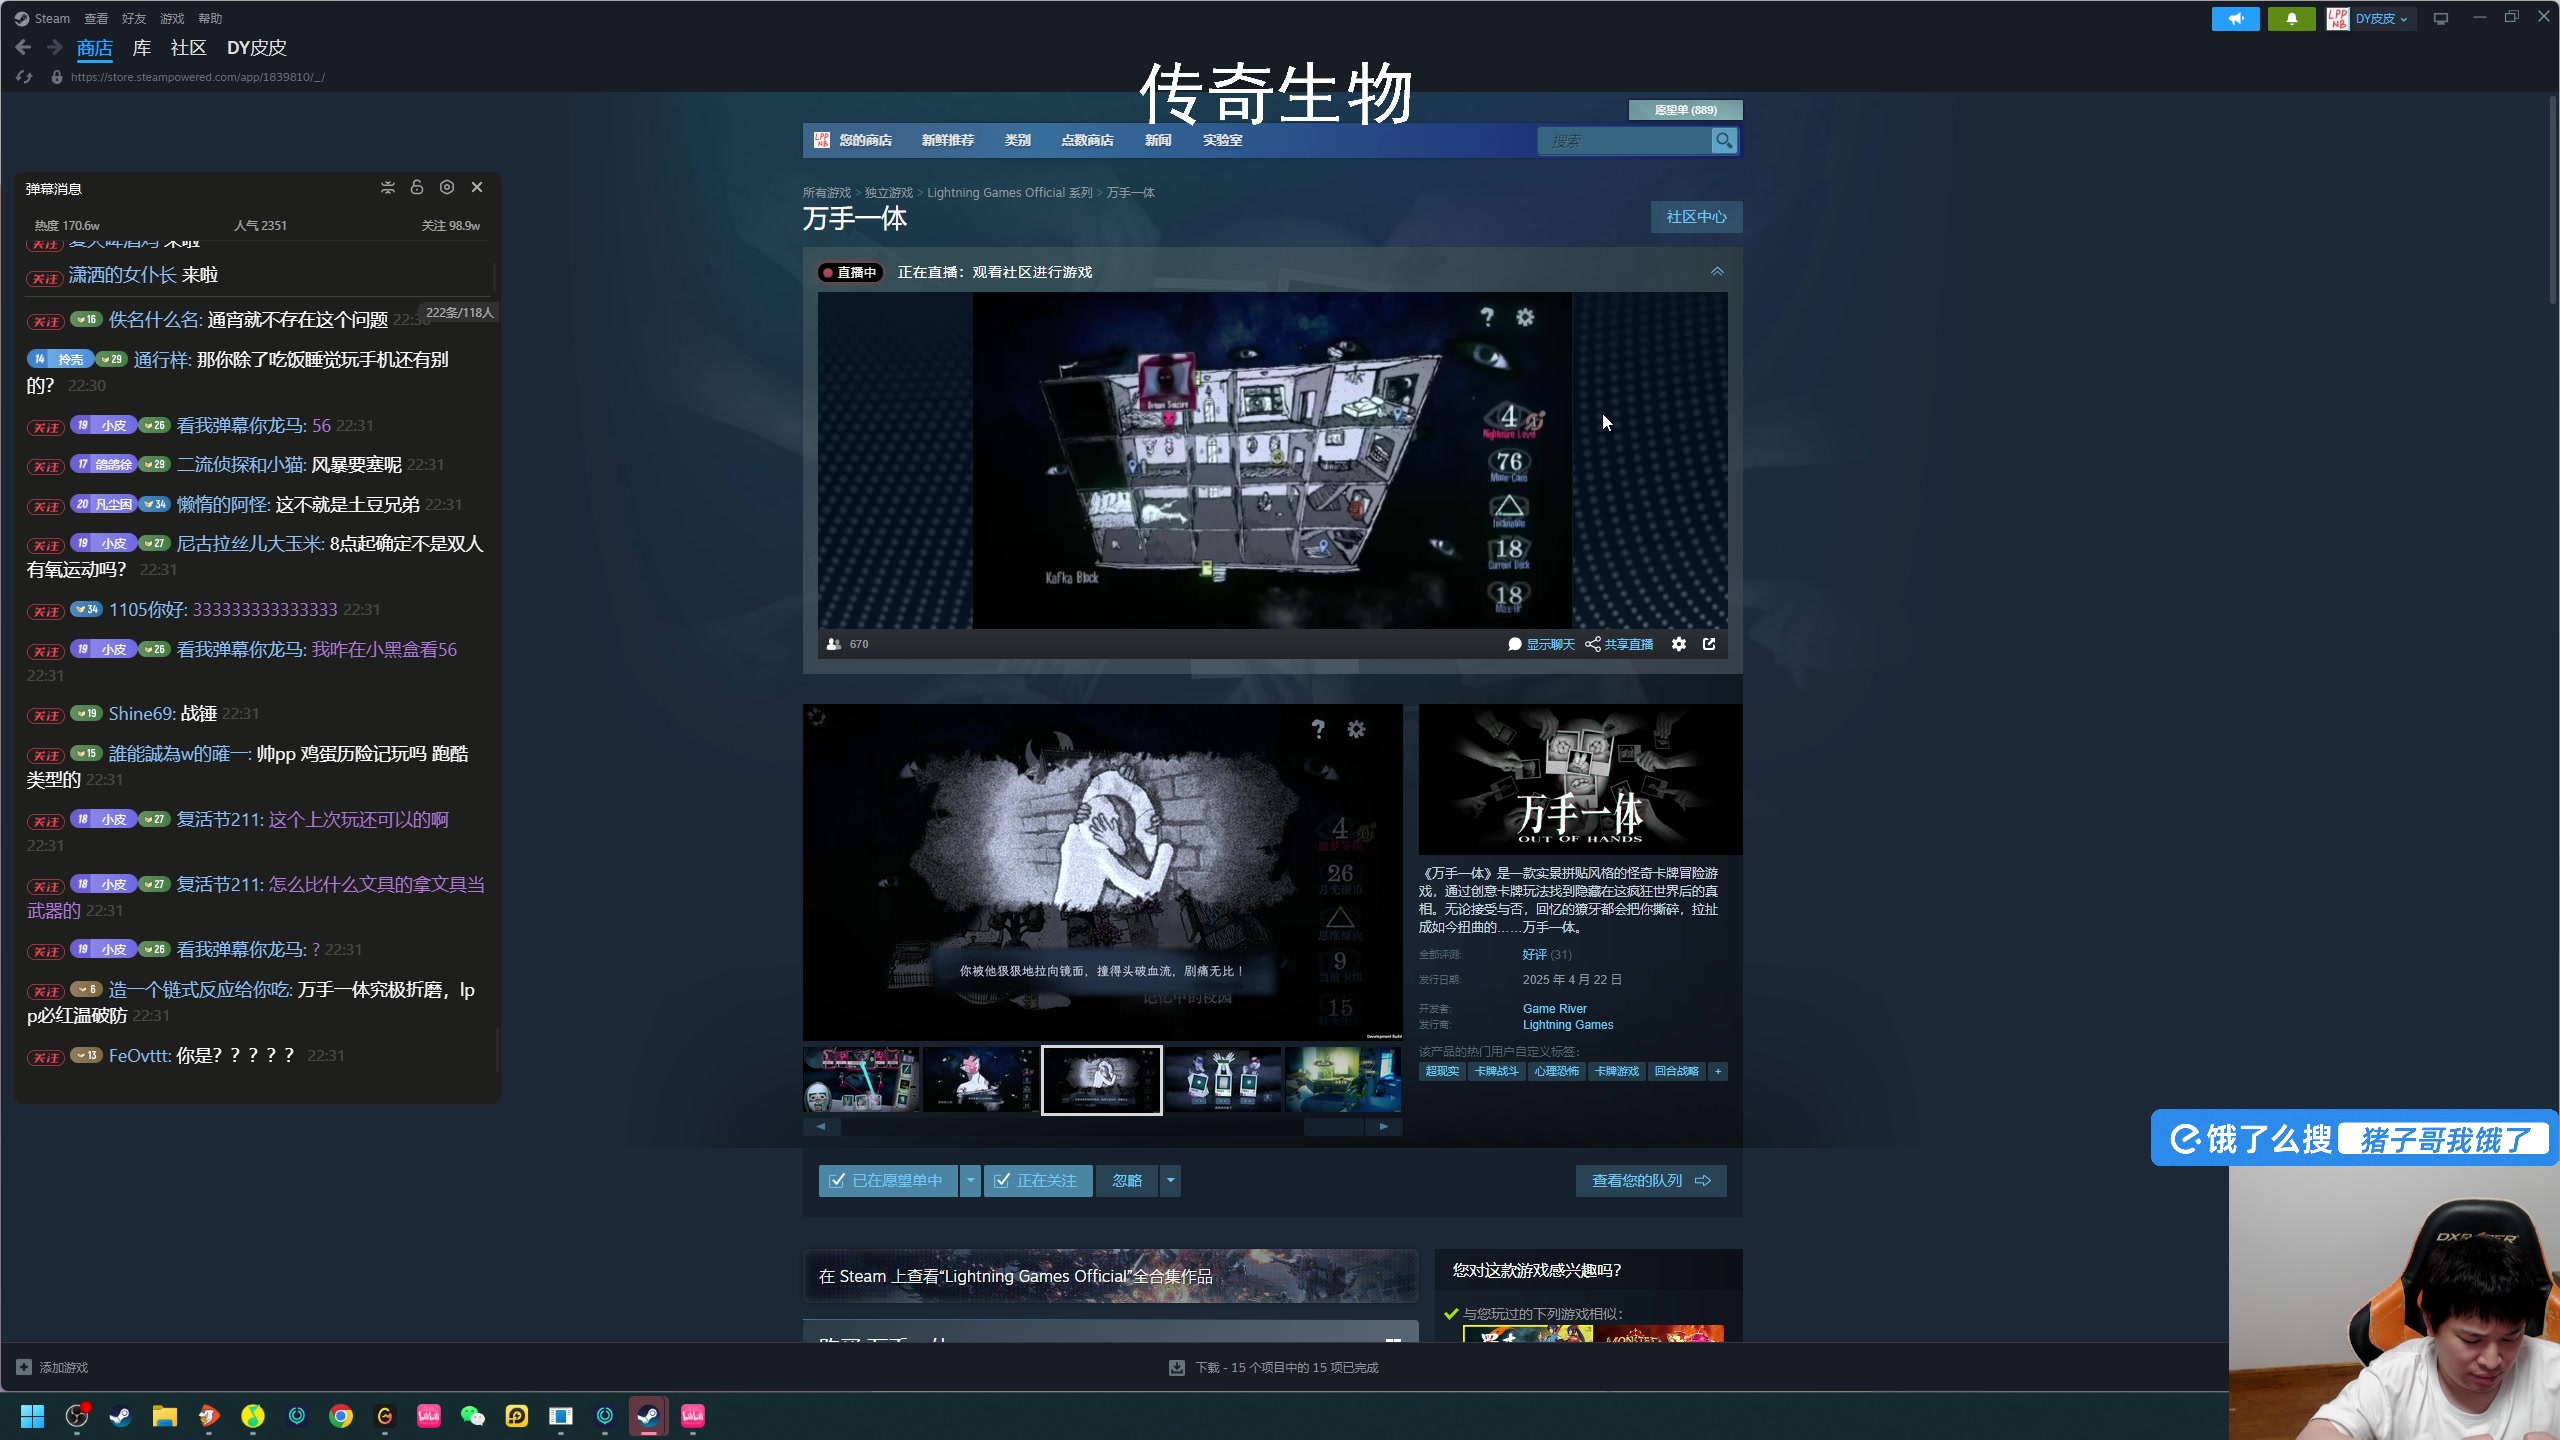Open the Lightning Games Official bundle banner
The width and height of the screenshot is (2560, 1440).
pos(1110,1276)
